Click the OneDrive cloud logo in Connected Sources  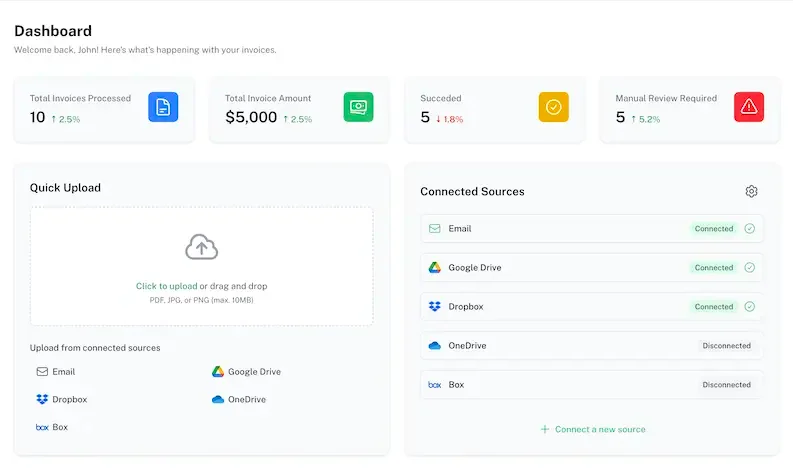click(x=434, y=346)
